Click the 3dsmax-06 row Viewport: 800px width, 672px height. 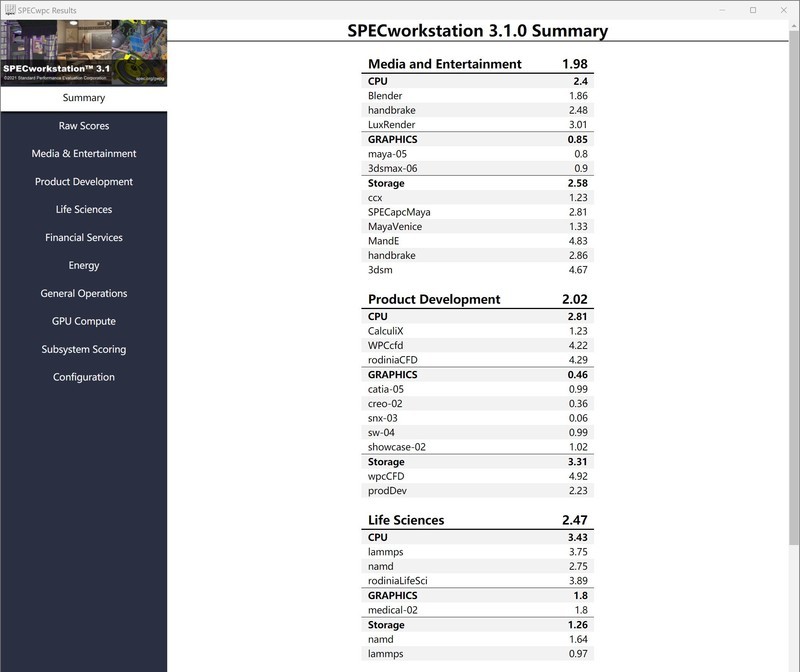point(478,168)
